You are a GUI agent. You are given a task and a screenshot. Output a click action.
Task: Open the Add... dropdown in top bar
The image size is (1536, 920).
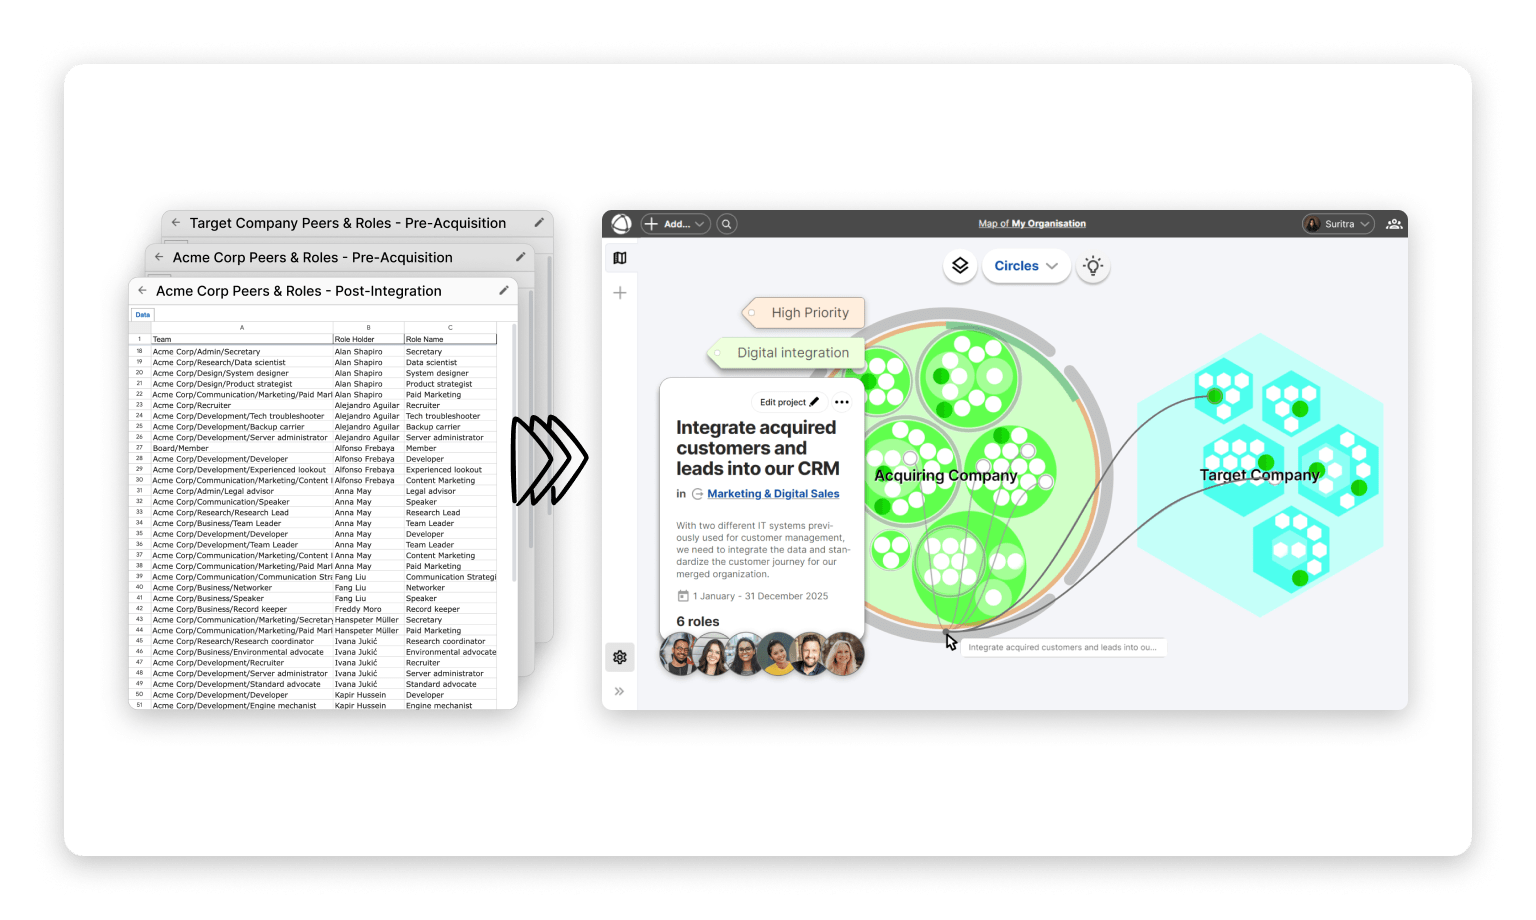tap(675, 224)
